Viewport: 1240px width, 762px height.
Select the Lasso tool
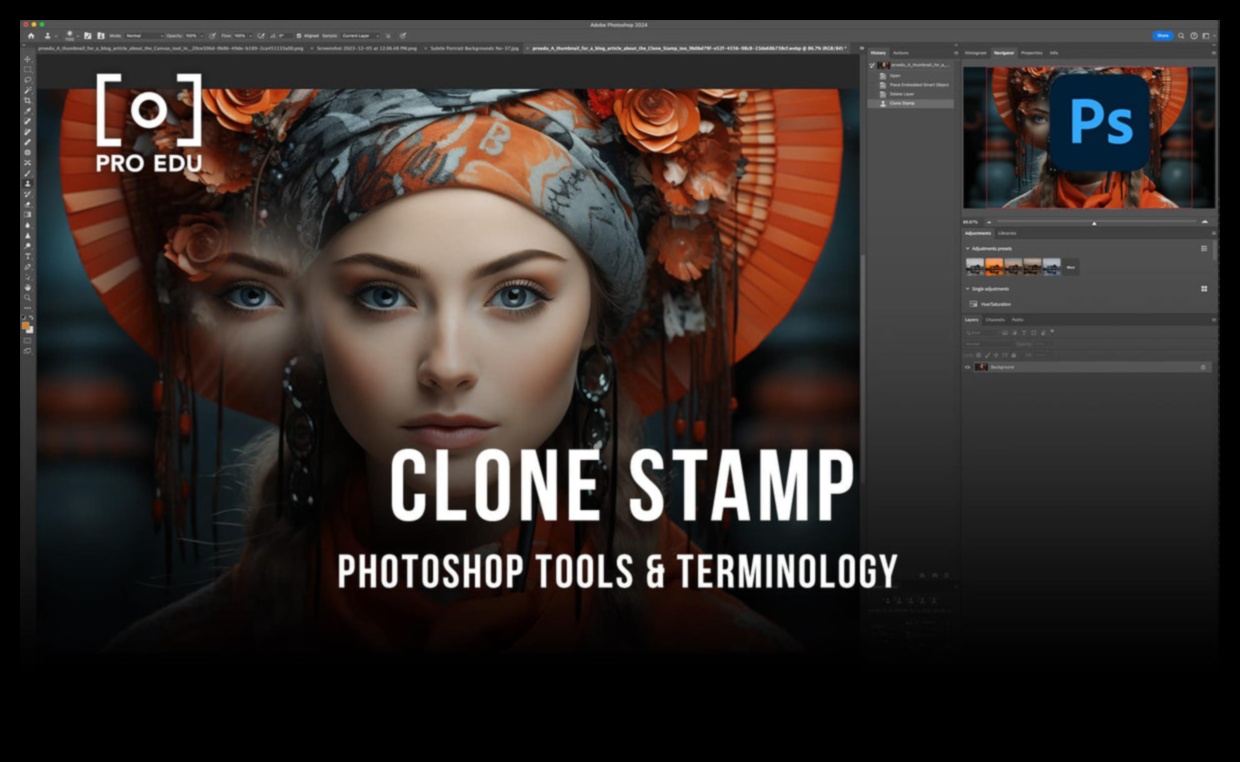(28, 80)
